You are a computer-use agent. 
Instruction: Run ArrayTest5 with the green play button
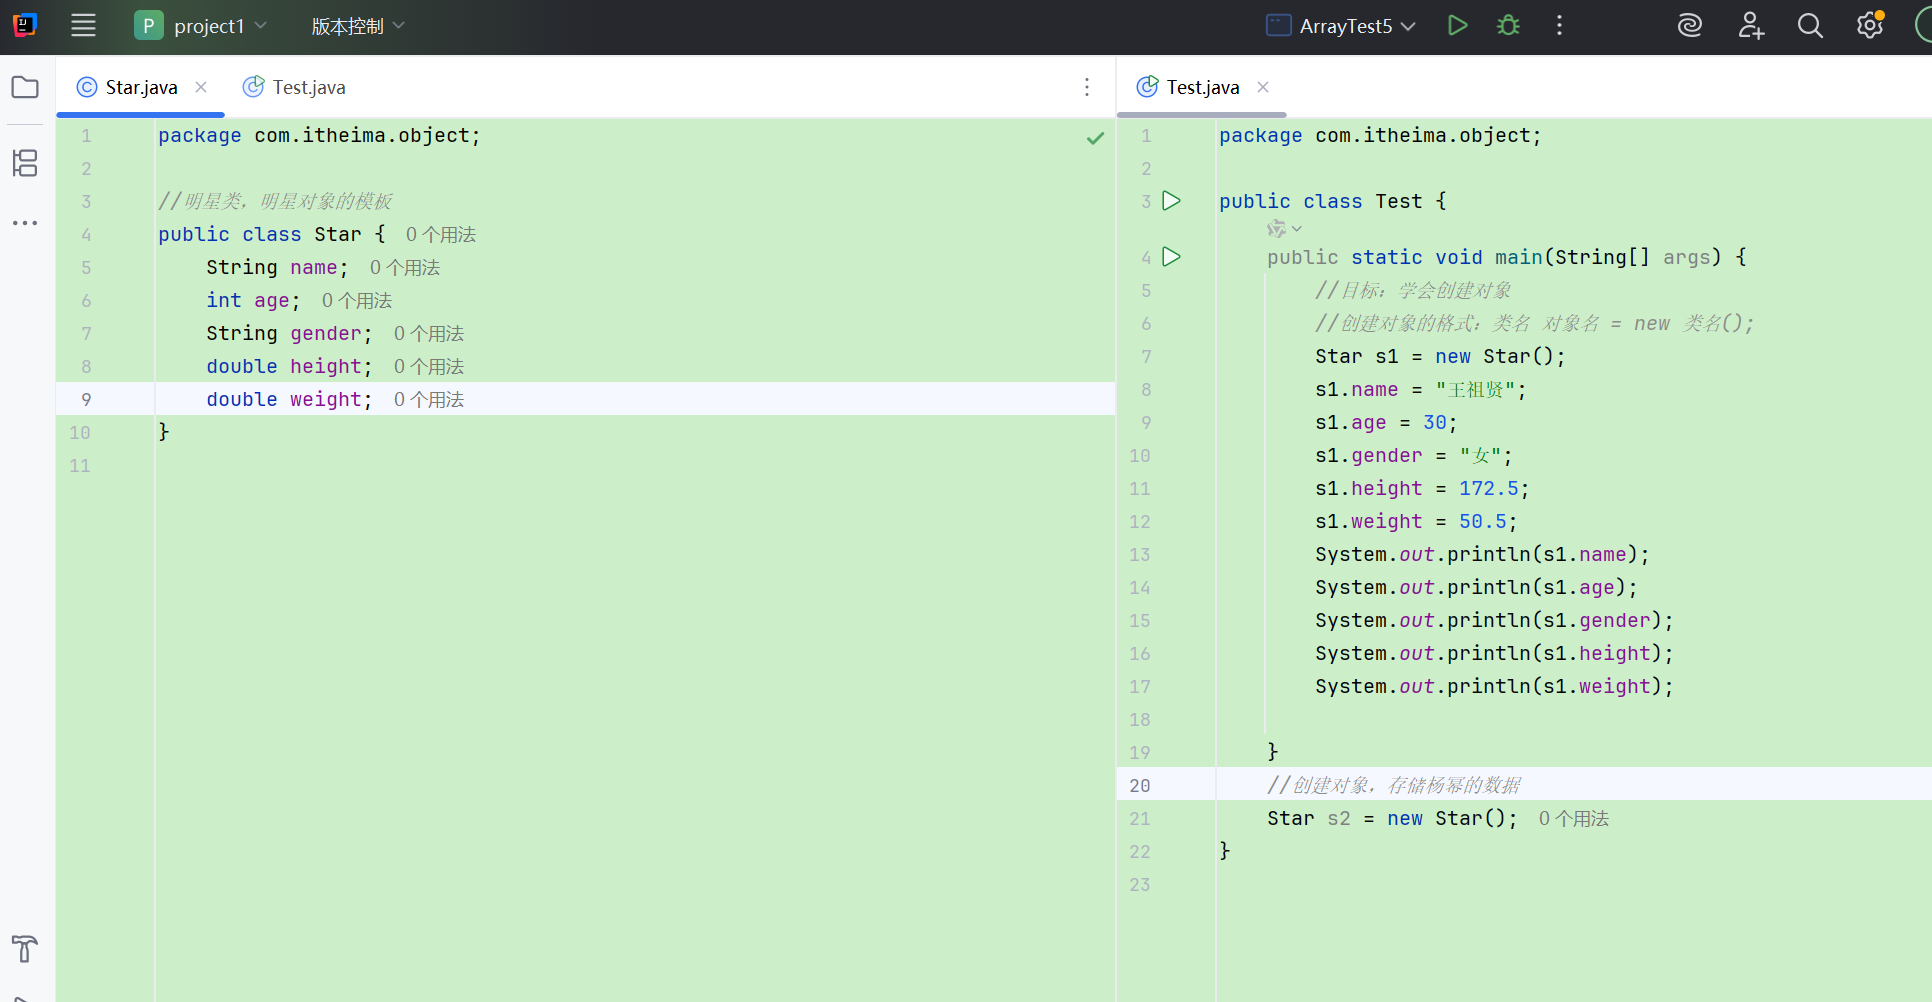click(x=1458, y=26)
